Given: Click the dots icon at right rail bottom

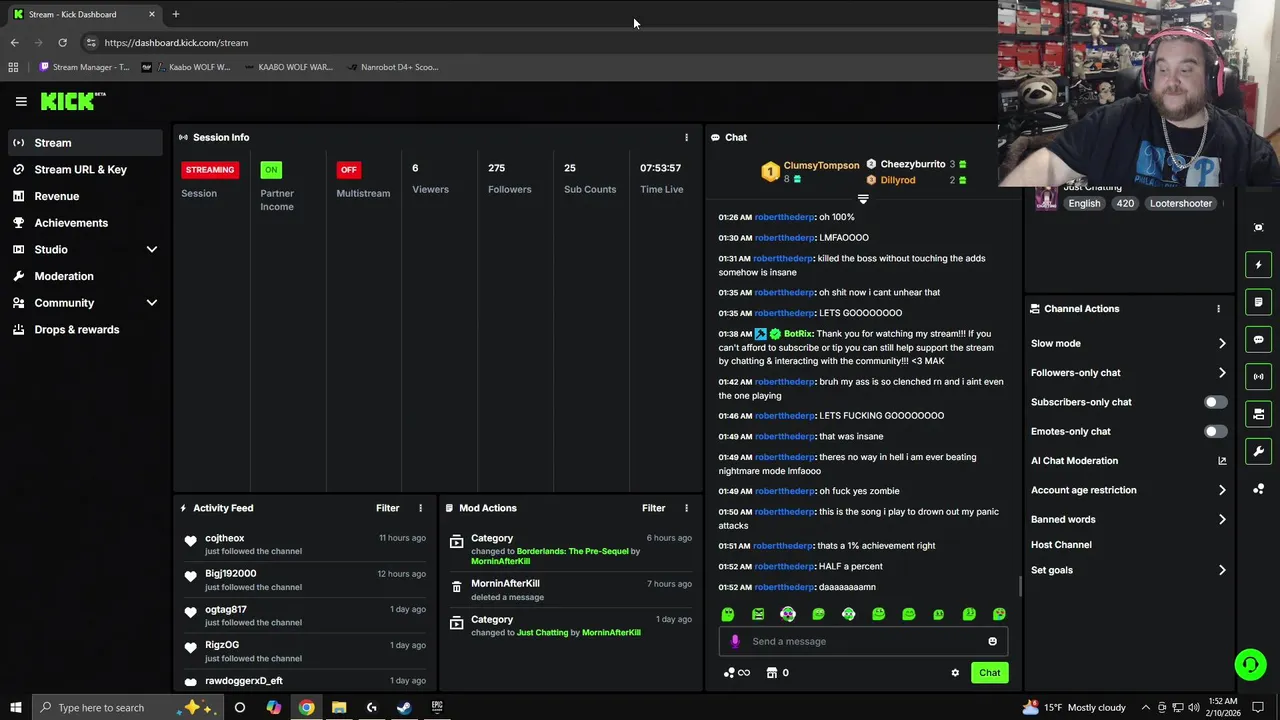Looking at the screenshot, I should tap(1259, 489).
